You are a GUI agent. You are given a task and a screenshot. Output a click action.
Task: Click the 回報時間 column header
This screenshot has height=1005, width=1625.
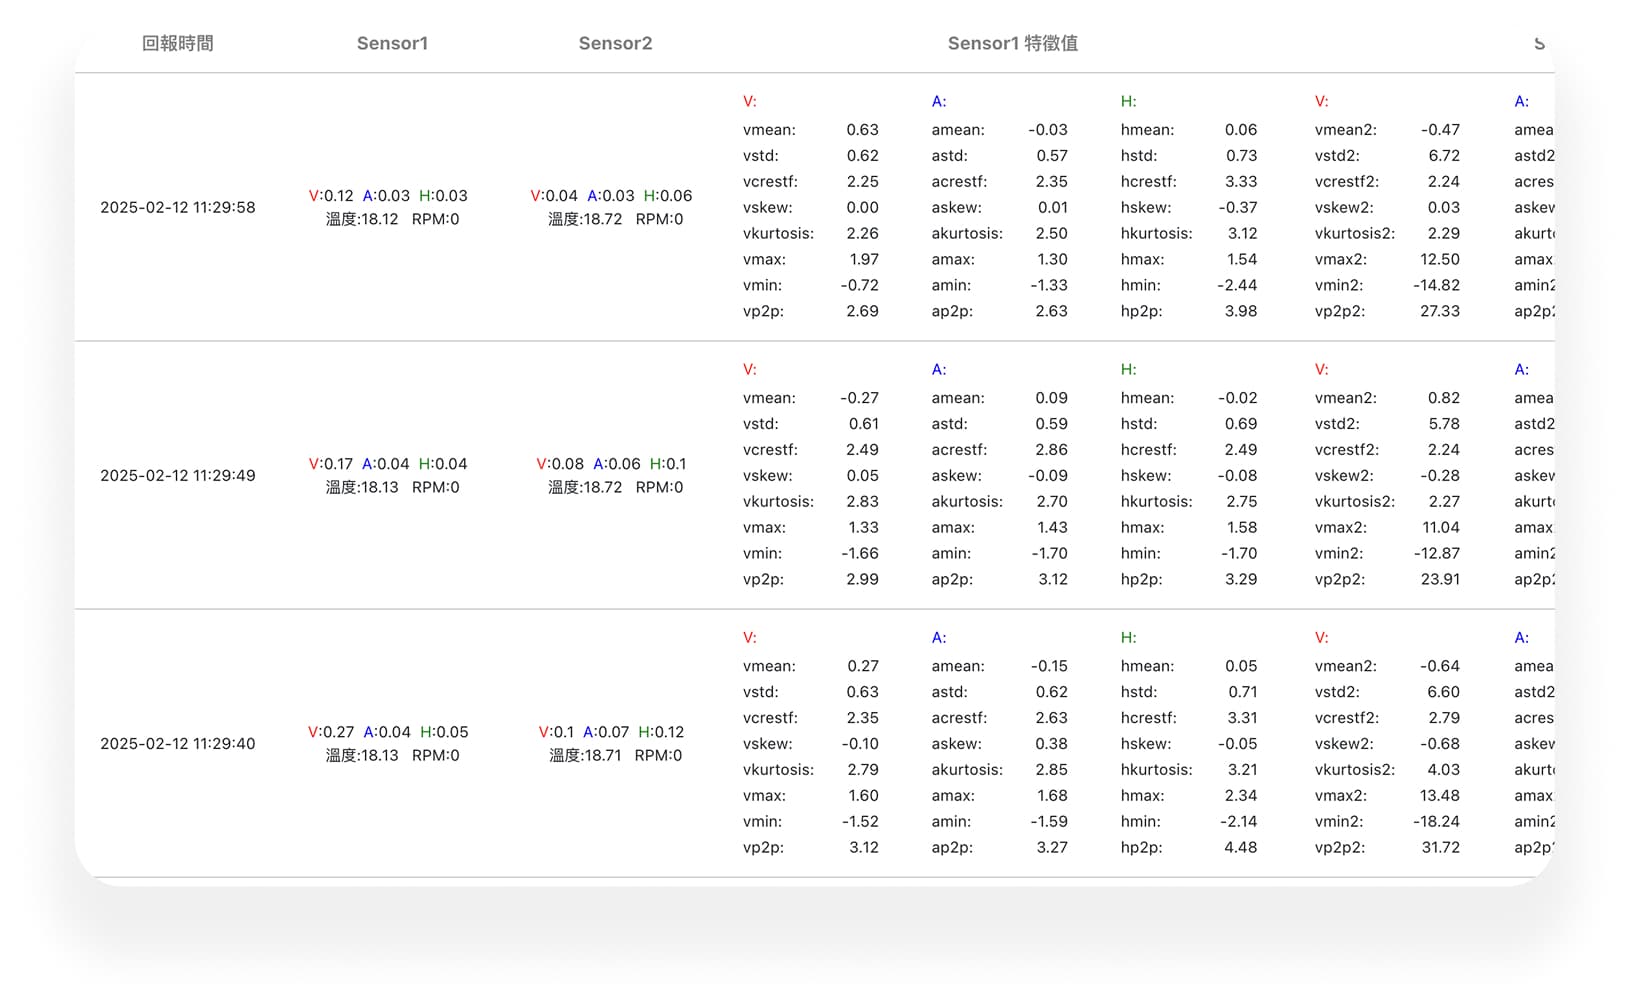point(177,43)
